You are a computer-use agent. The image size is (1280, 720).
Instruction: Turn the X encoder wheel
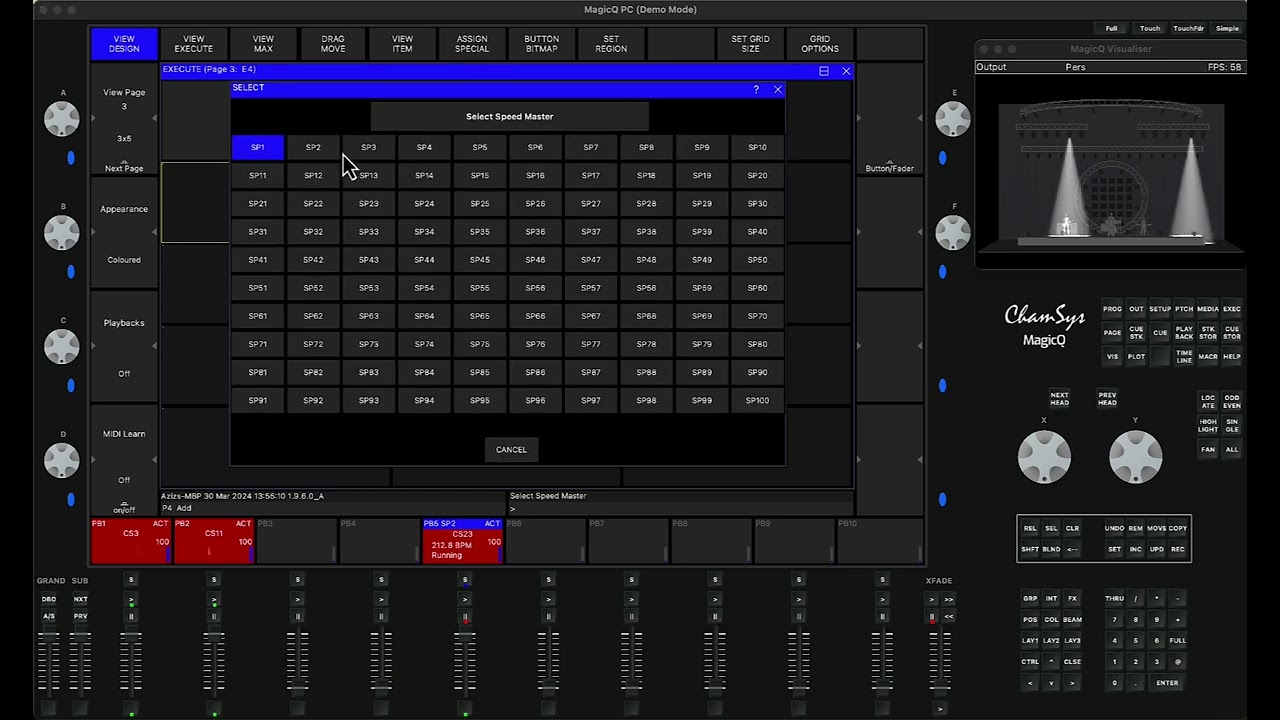1044,456
